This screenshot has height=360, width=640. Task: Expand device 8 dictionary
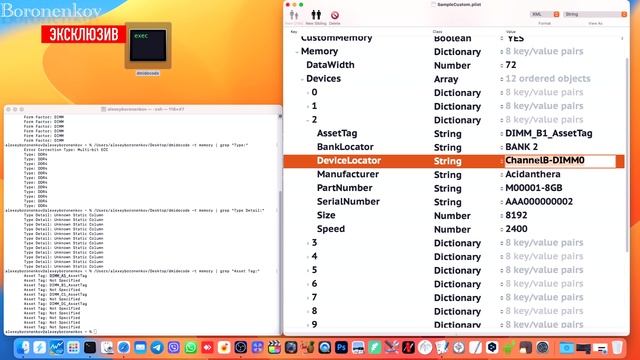(308, 312)
